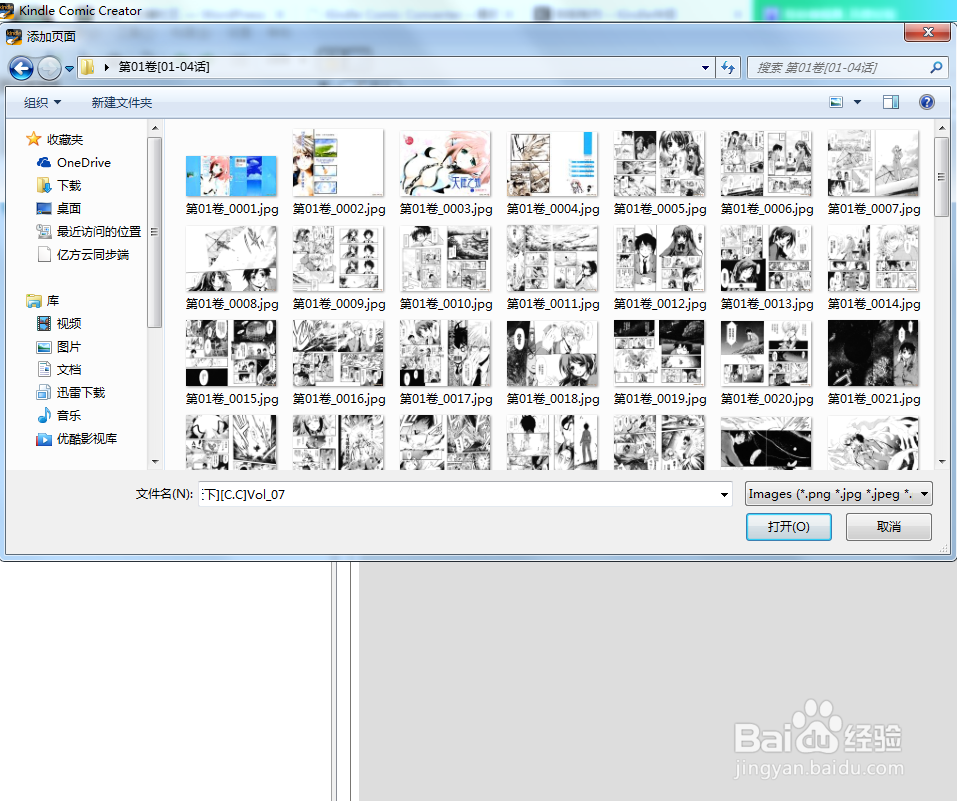Select thumbnail 第01卷_0002.jpg
Viewport: 957px width, 801px height.
tap(338, 162)
